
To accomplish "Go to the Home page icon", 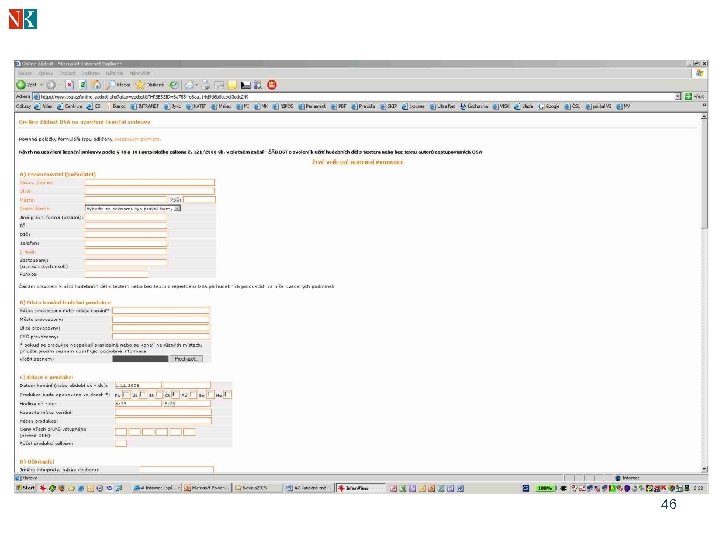I will [96, 85].
